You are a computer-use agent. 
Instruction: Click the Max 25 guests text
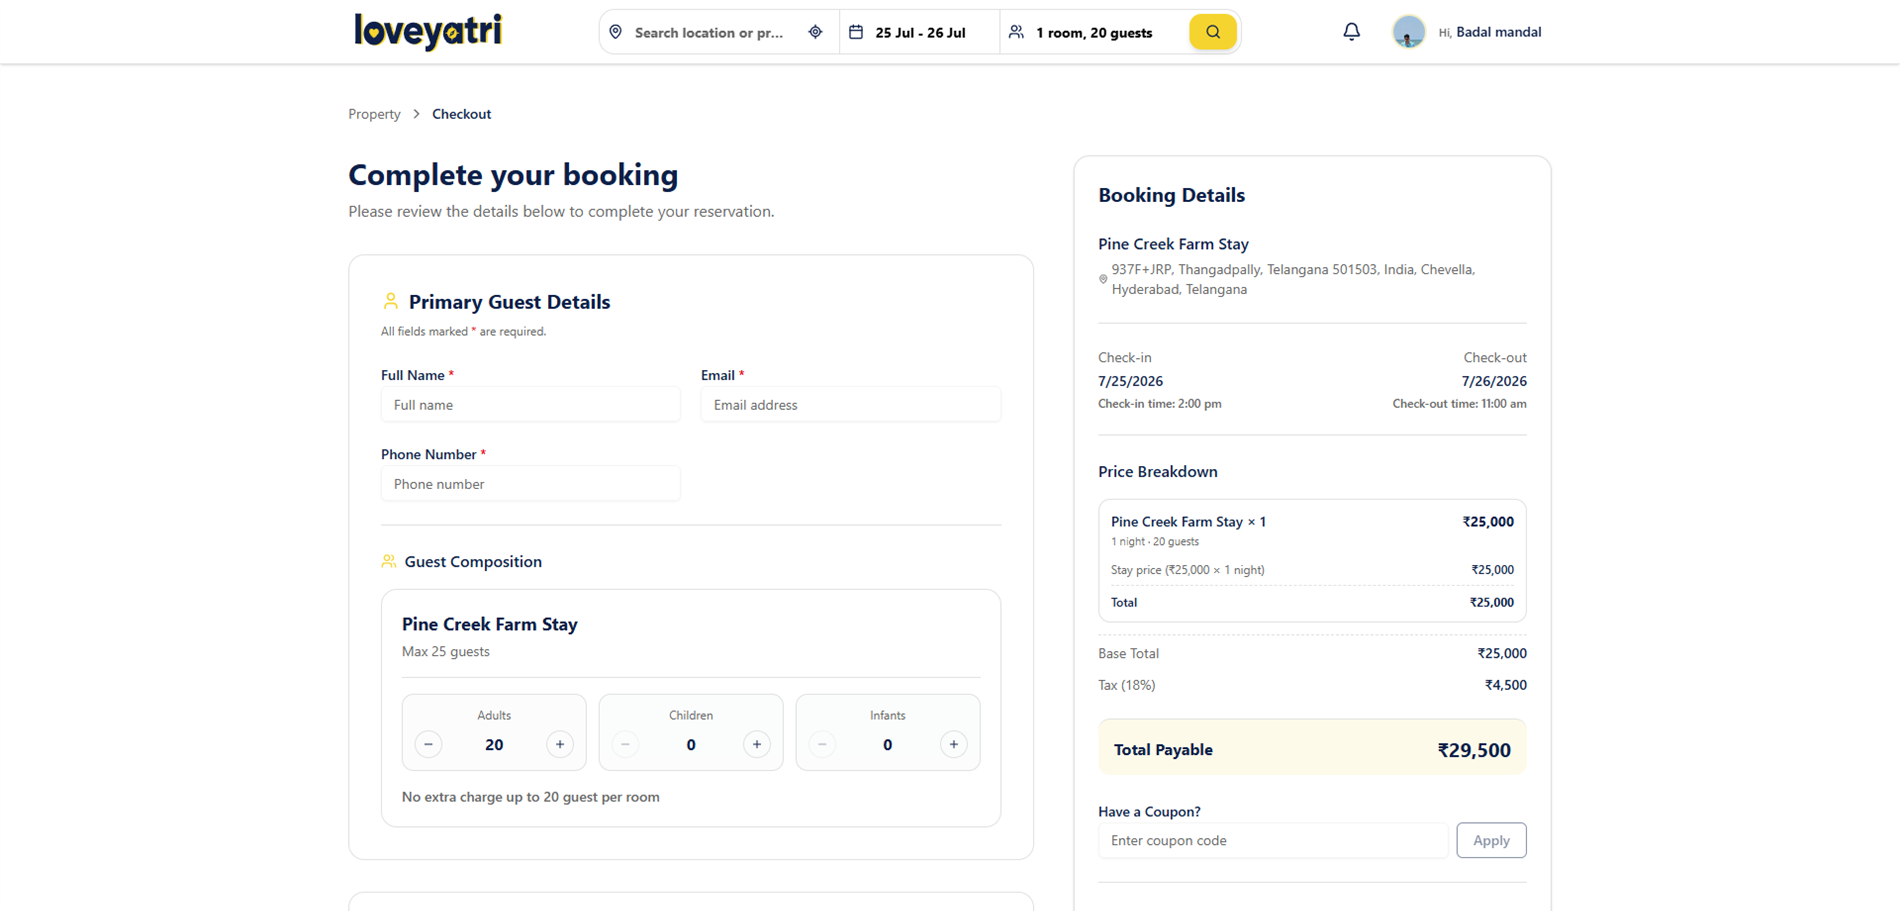(446, 651)
